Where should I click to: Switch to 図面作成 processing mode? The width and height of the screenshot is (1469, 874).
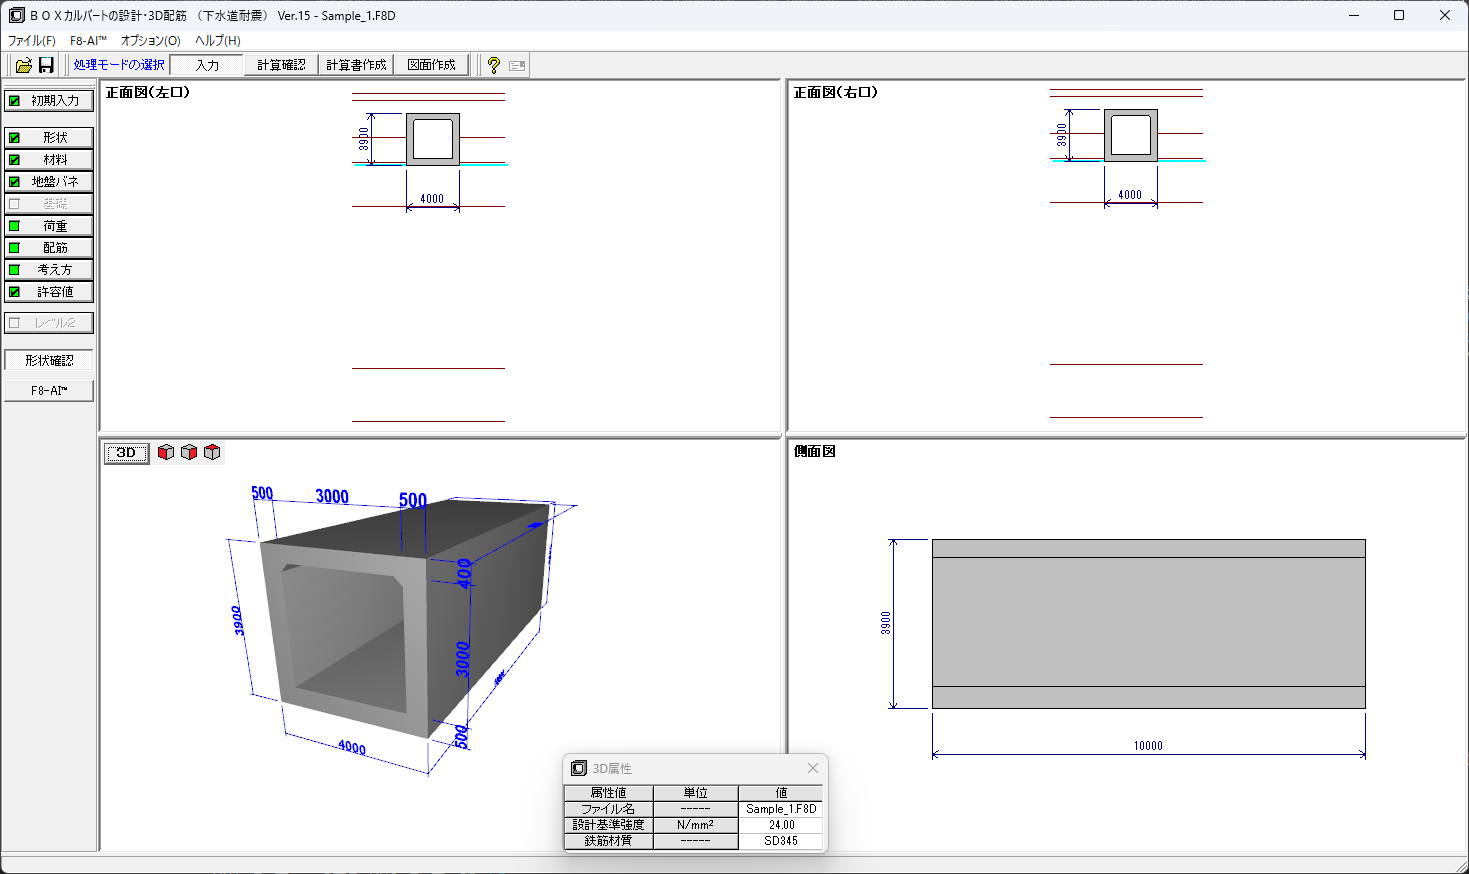coord(431,65)
